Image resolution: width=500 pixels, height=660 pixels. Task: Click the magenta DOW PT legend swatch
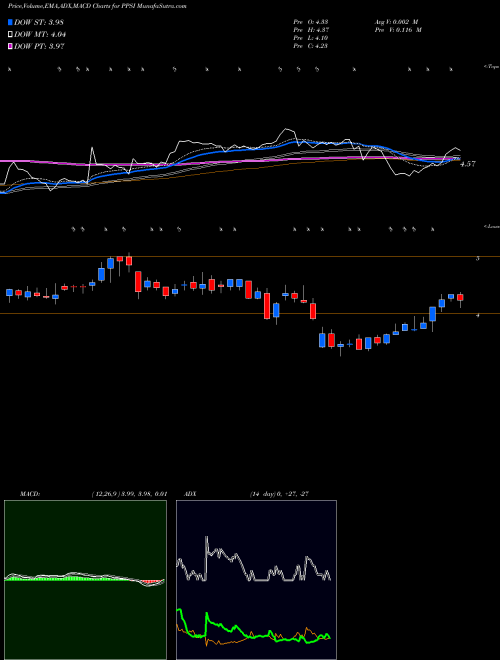click(10, 46)
